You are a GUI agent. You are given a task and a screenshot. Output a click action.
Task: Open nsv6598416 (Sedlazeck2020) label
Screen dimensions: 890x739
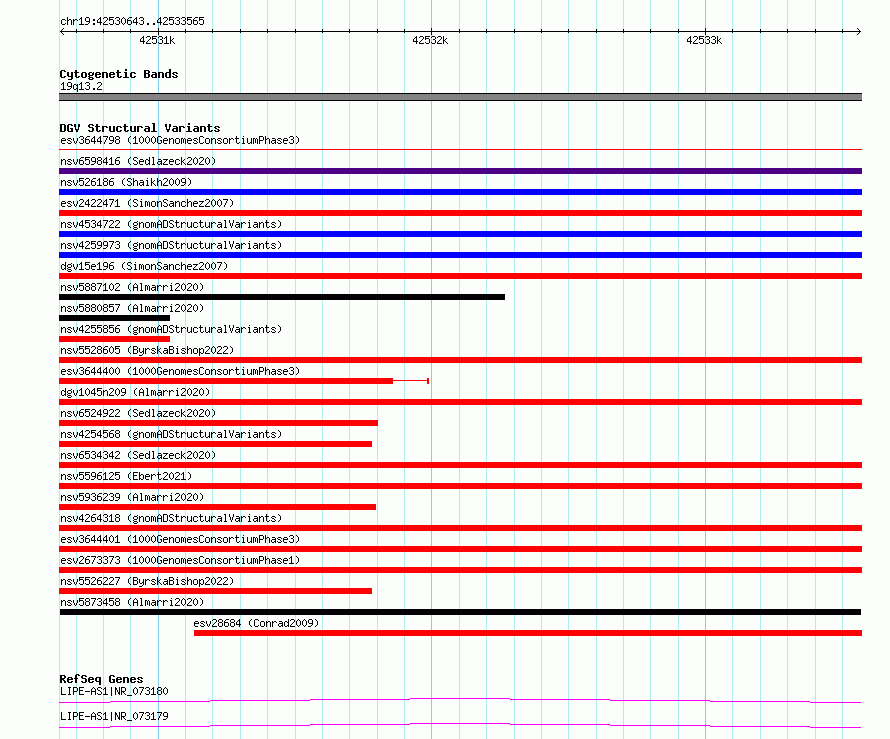coord(138,161)
